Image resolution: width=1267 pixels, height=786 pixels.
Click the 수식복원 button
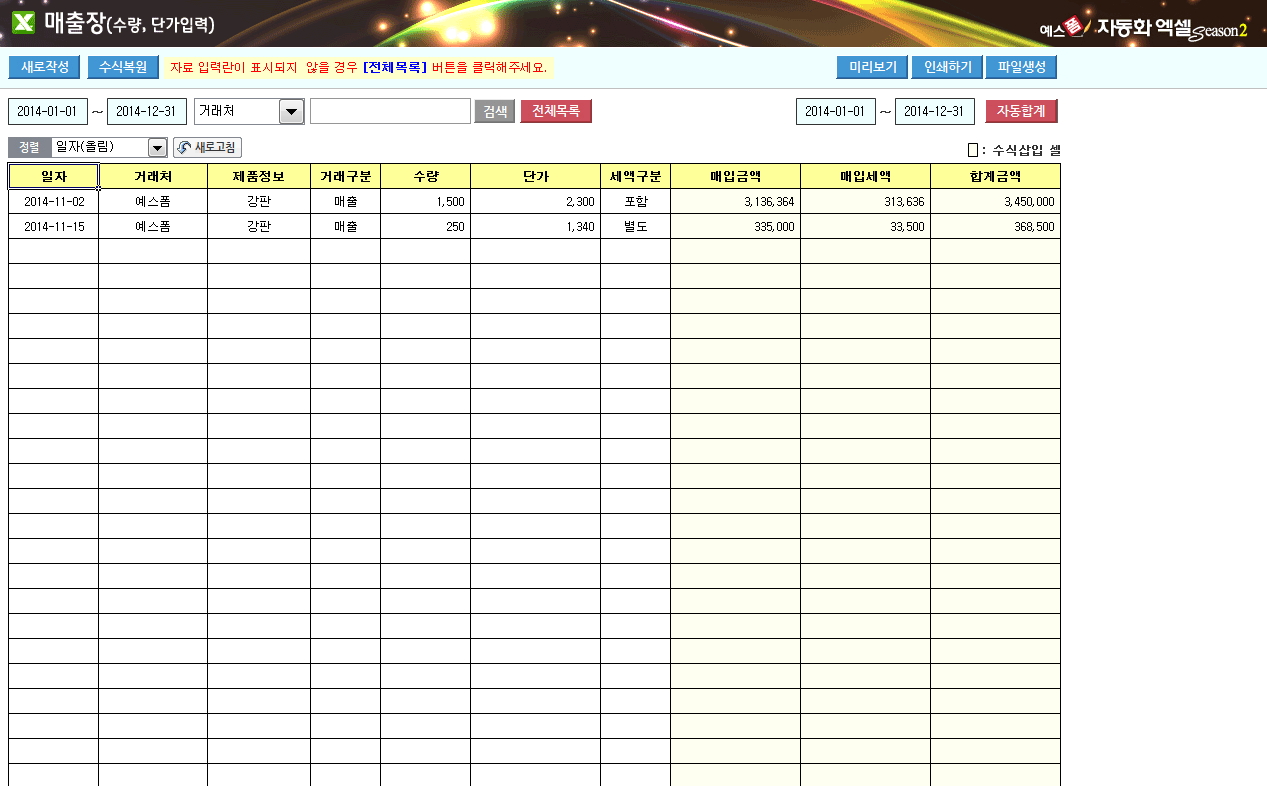pyautogui.click(x=123, y=68)
